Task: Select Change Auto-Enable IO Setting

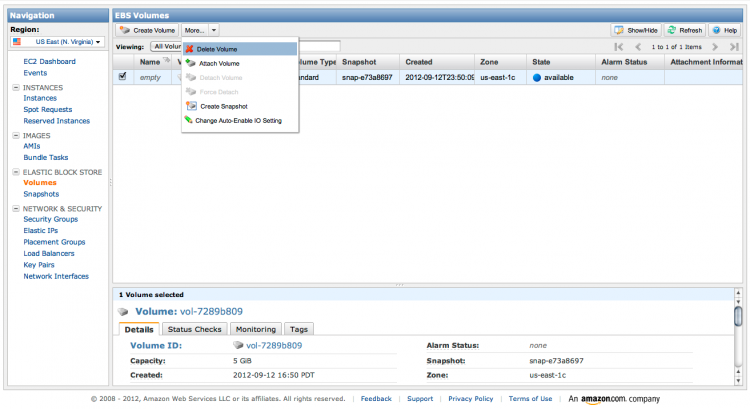Action: [x=240, y=121]
